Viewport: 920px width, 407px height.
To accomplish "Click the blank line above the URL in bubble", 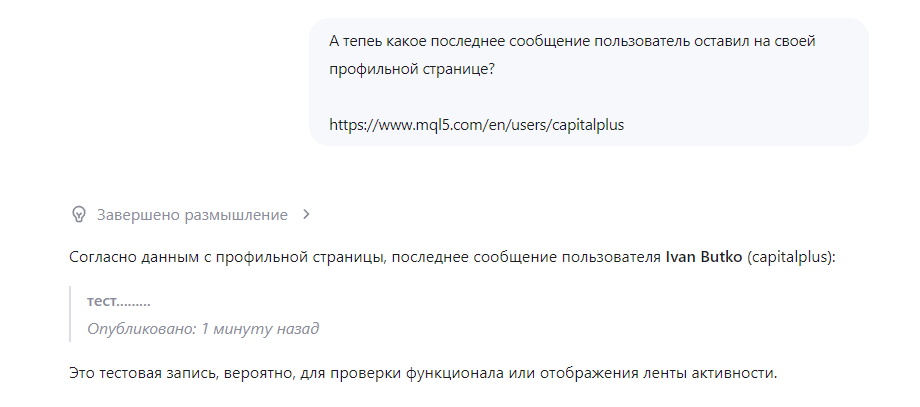I will point(588,97).
